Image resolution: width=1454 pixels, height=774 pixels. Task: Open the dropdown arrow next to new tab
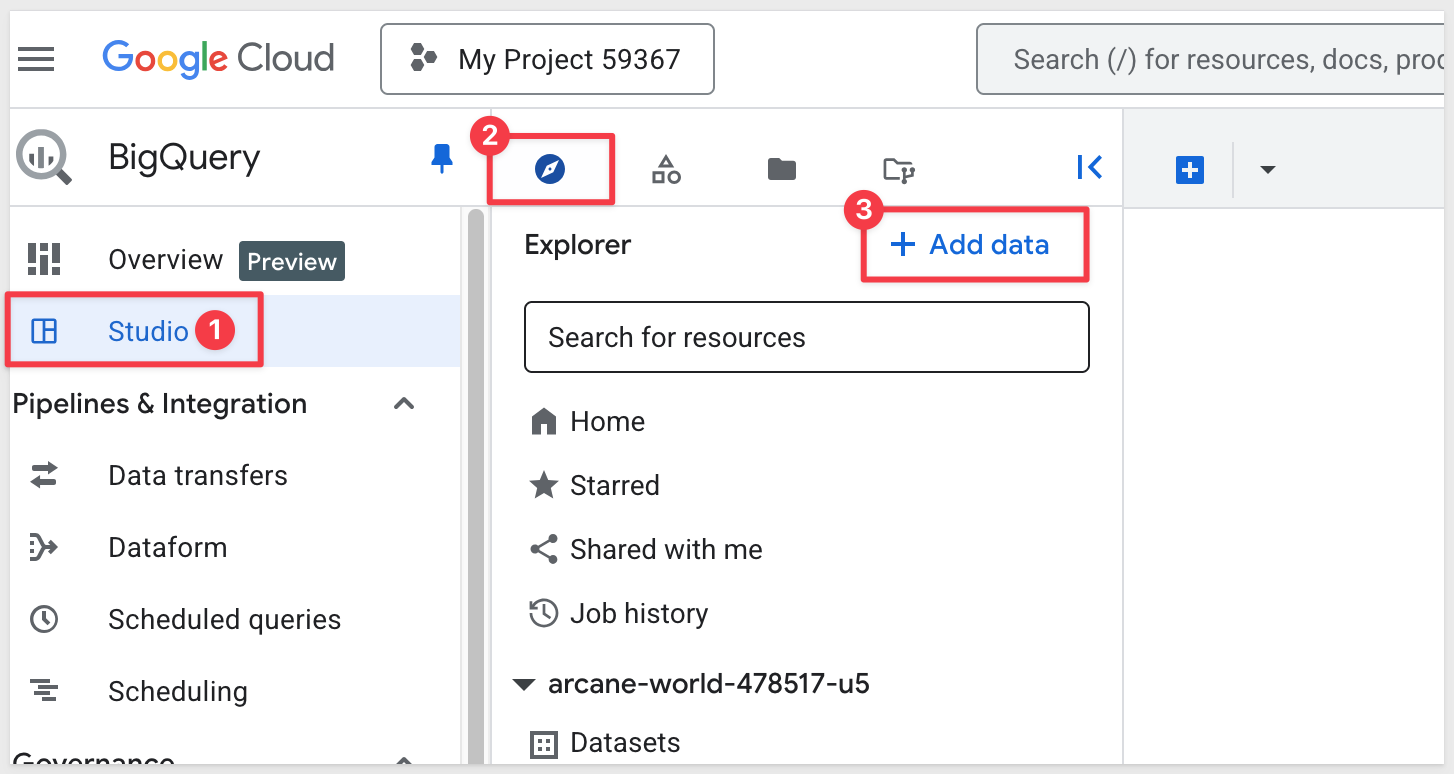[x=1267, y=170]
